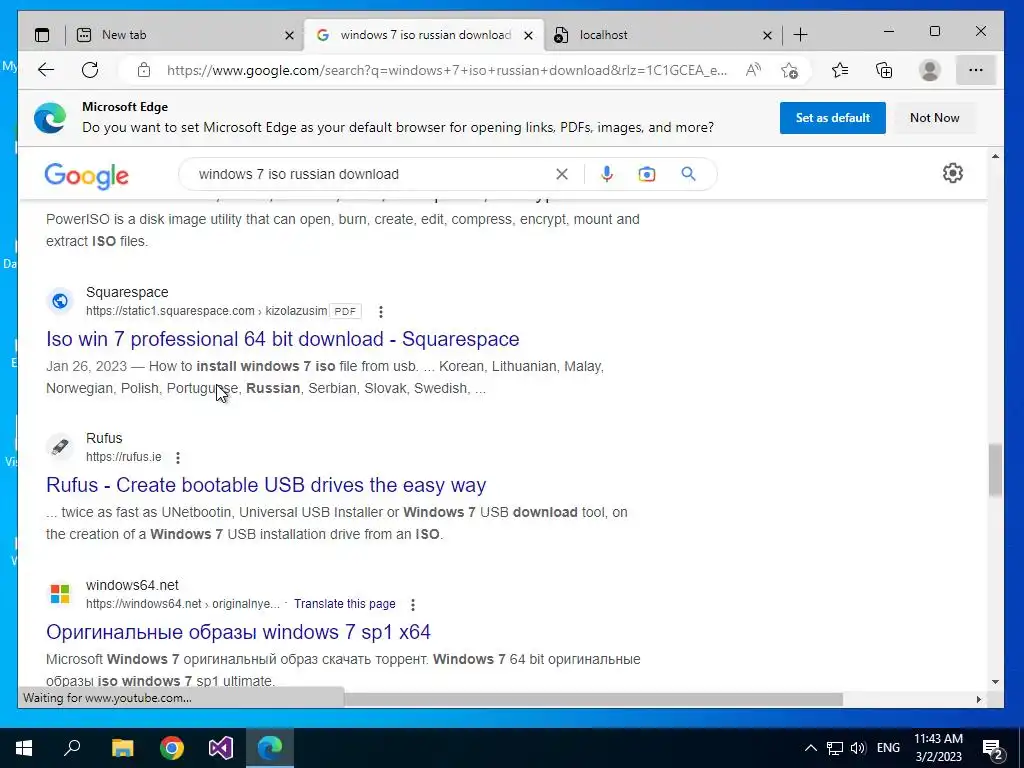Screen dimensions: 1024x768
Task: Click the horizontal scrollbar right arrow
Action: tap(978, 699)
